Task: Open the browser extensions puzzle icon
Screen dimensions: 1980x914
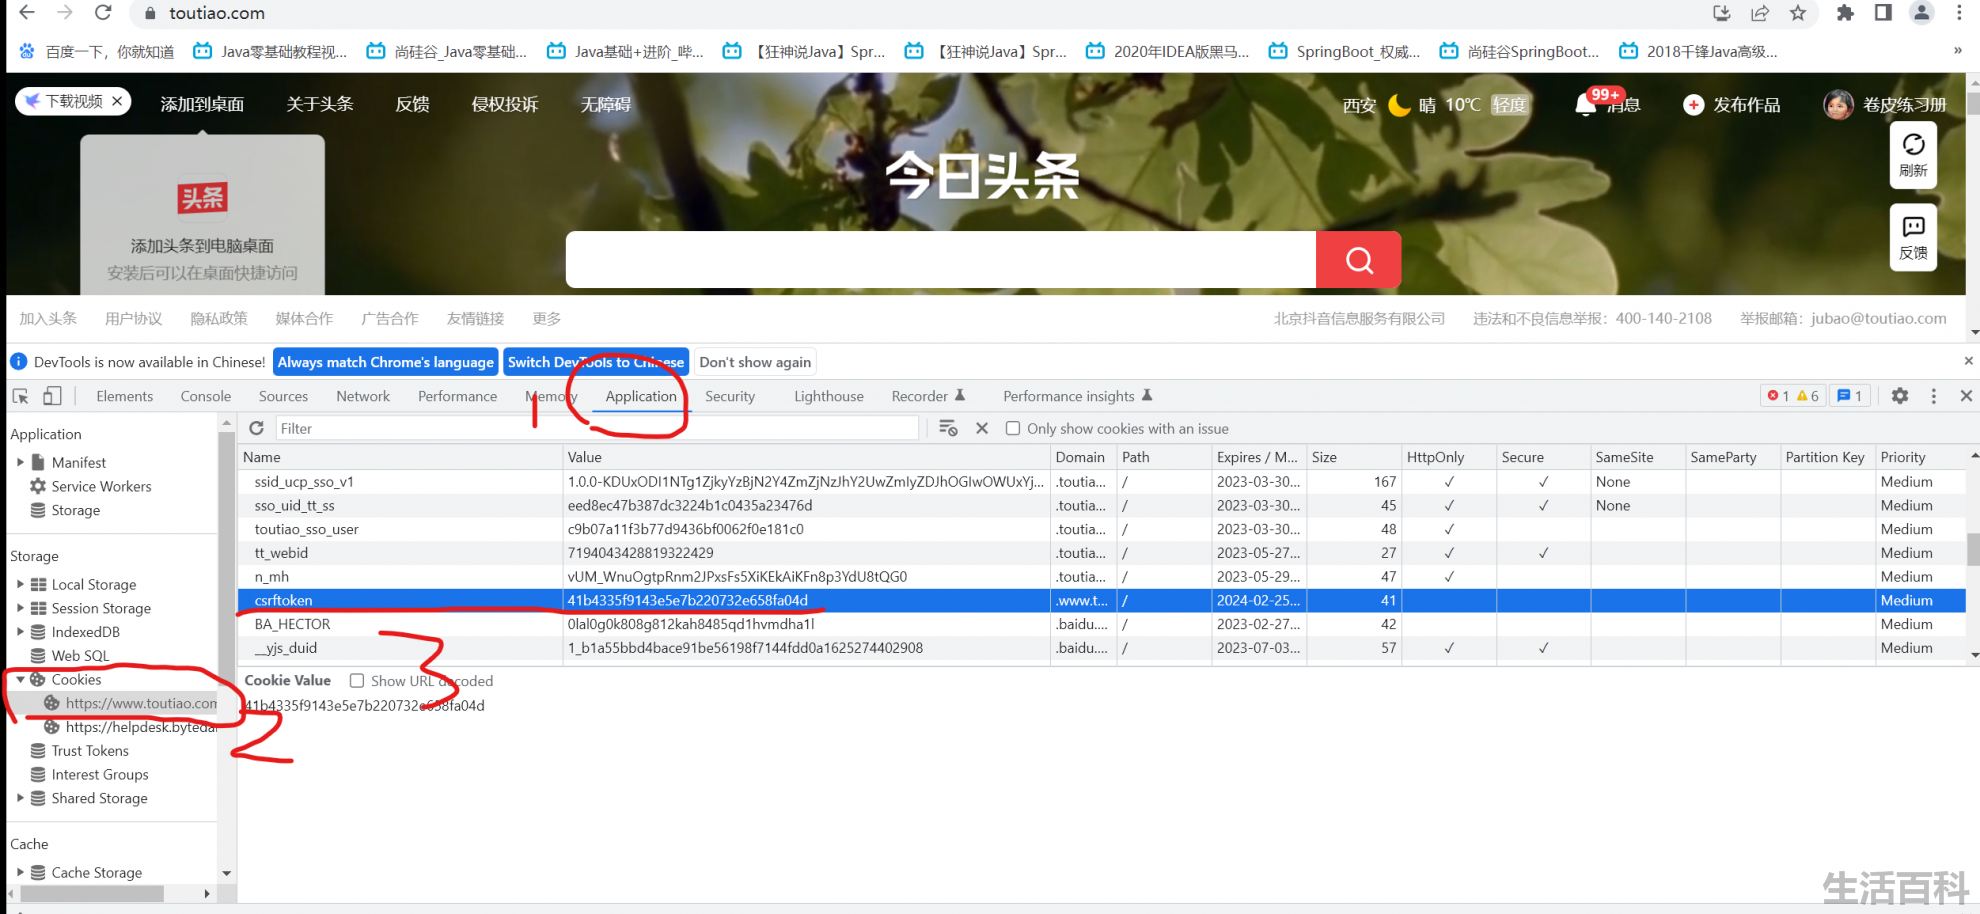Action: (1845, 13)
